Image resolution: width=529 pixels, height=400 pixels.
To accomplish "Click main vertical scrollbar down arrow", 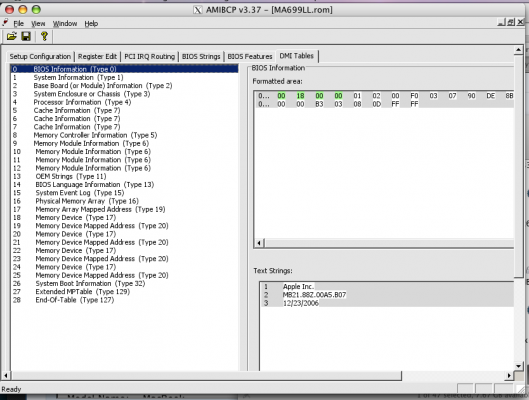I will click(x=518, y=366).
